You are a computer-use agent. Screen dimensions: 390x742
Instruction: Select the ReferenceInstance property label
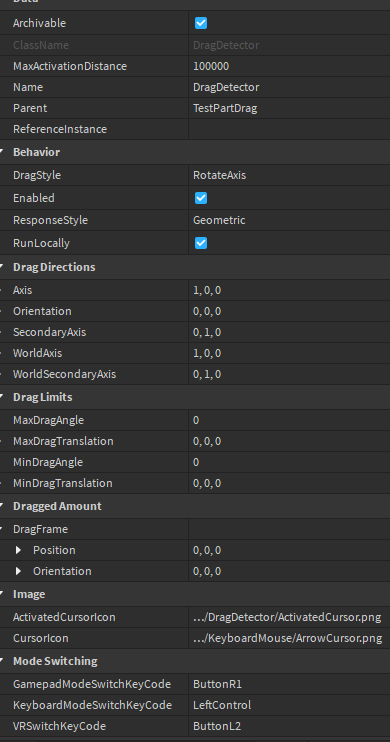[60, 129]
